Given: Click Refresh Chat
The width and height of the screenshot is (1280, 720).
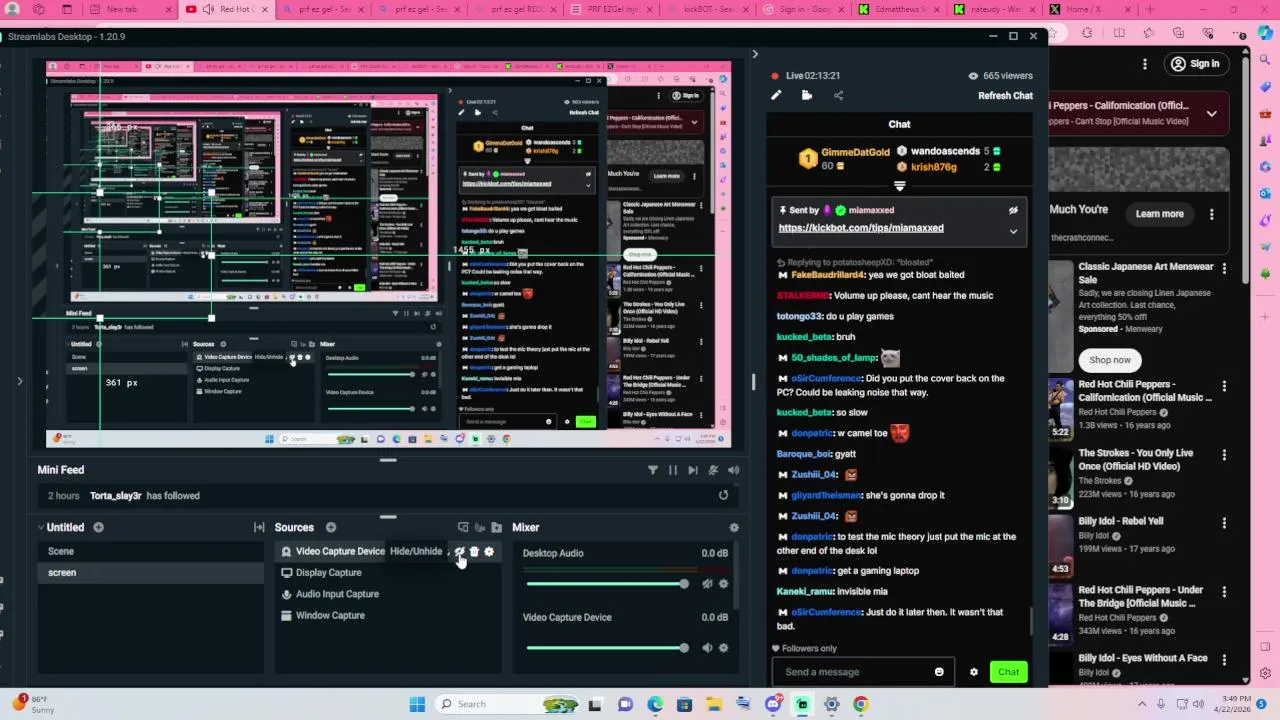Looking at the screenshot, I should point(1005,96).
